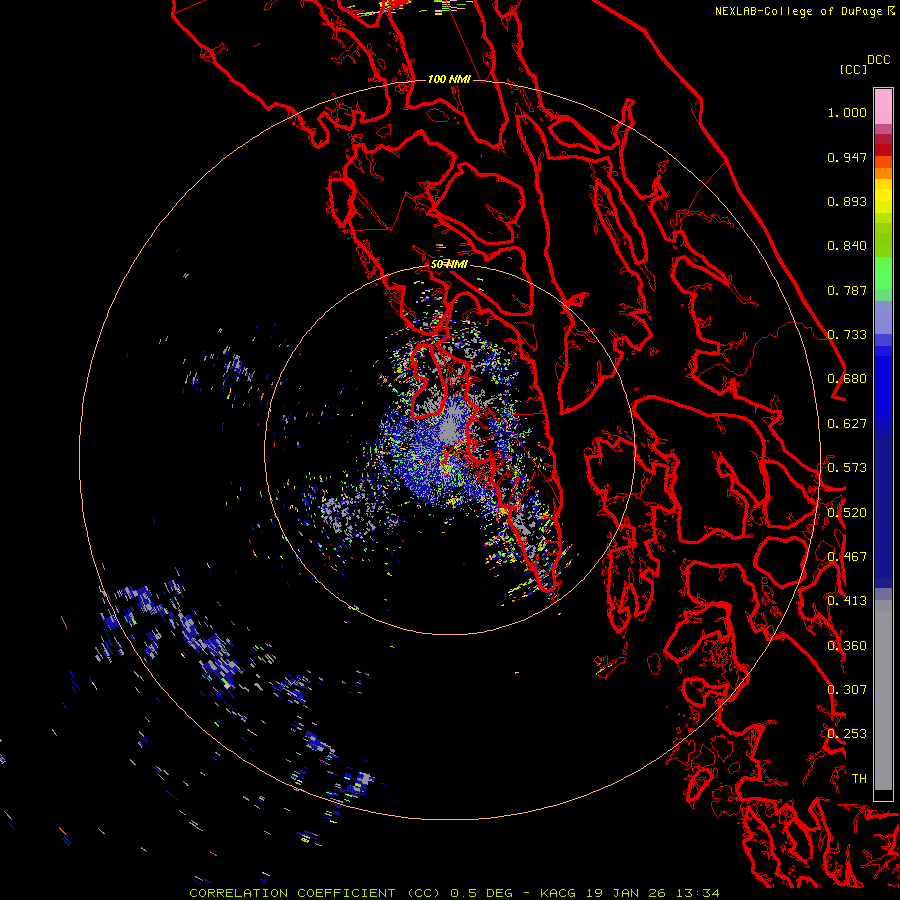
Task: Select the lavender band near 0.733
Action: pyautogui.click(x=883, y=317)
